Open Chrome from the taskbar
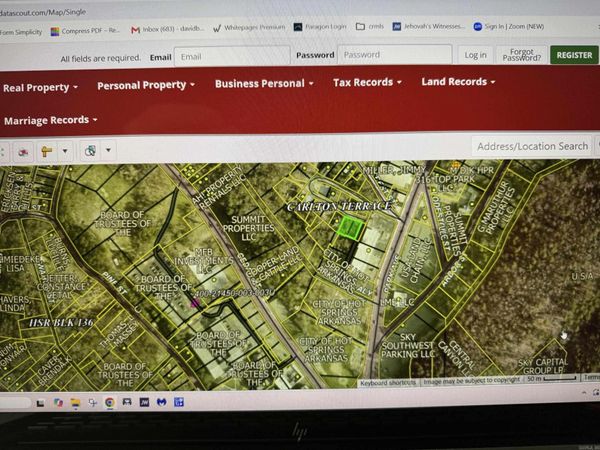This screenshot has height=450, width=600. pos(110,402)
